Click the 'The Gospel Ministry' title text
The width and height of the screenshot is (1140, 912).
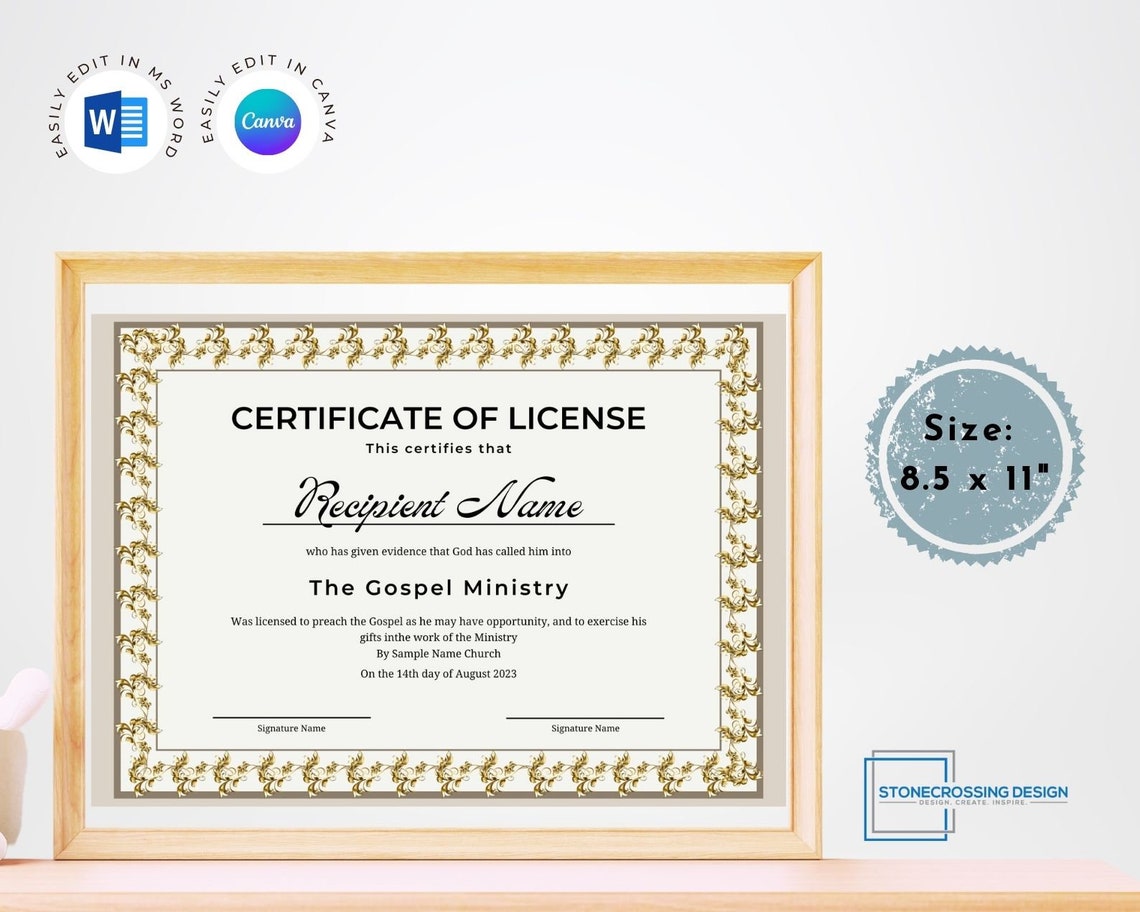[438, 588]
